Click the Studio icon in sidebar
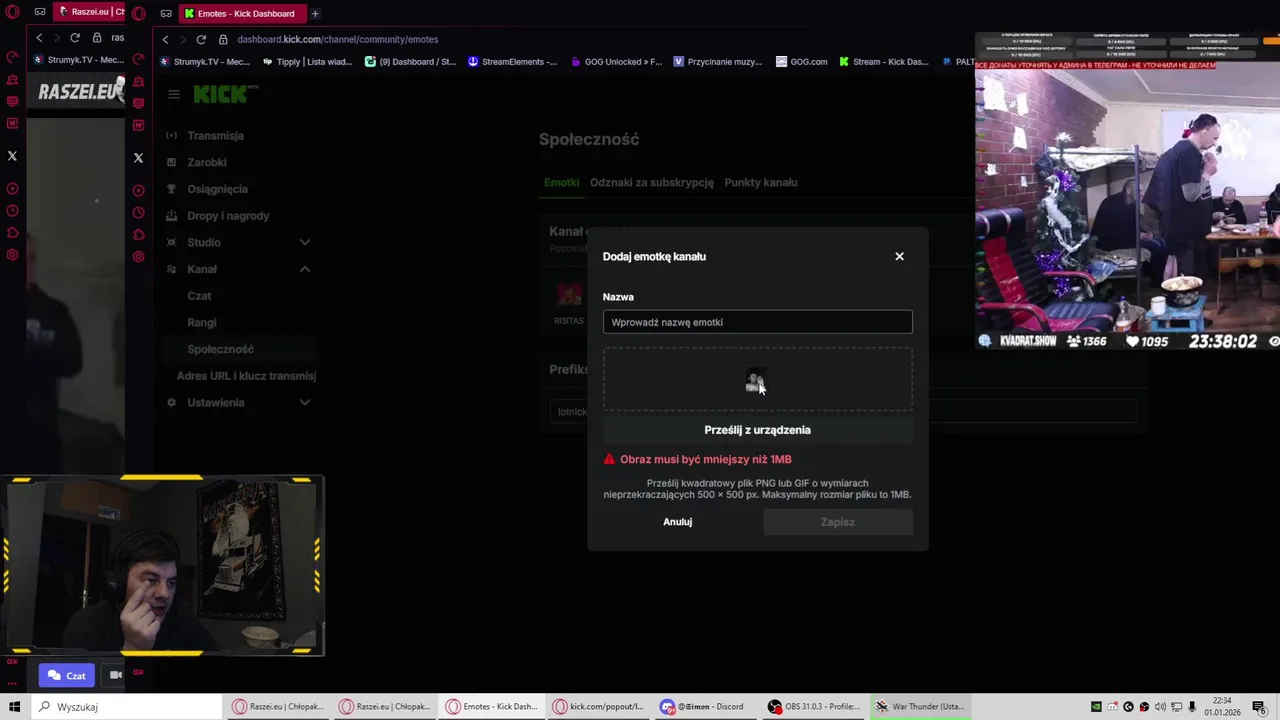The image size is (1280, 720). [171, 242]
